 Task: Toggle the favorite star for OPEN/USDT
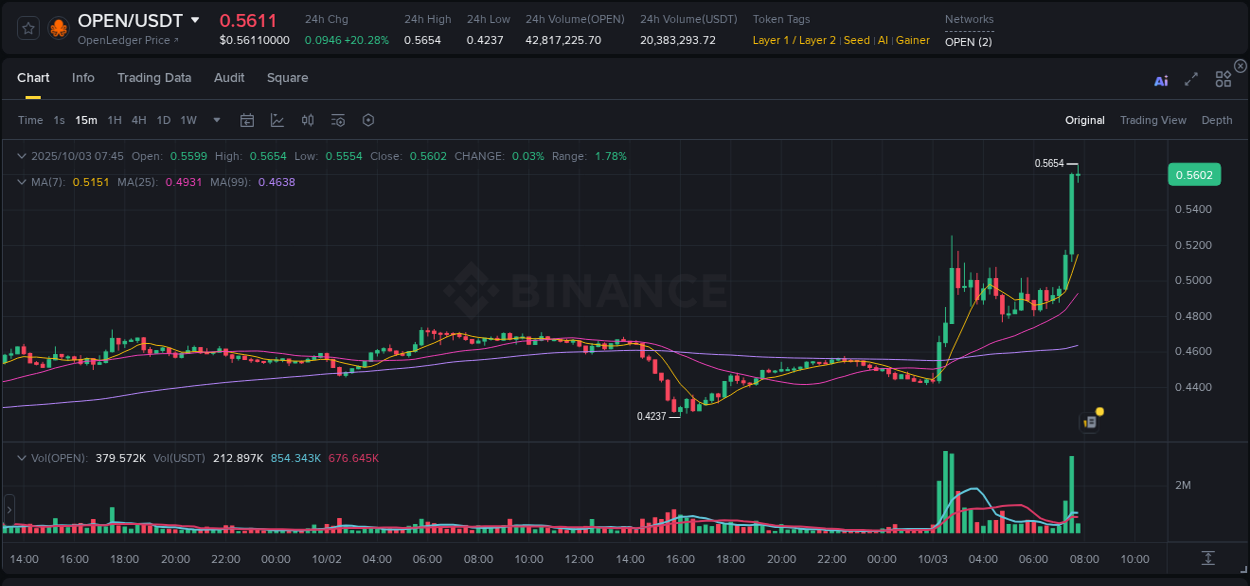tap(28, 28)
